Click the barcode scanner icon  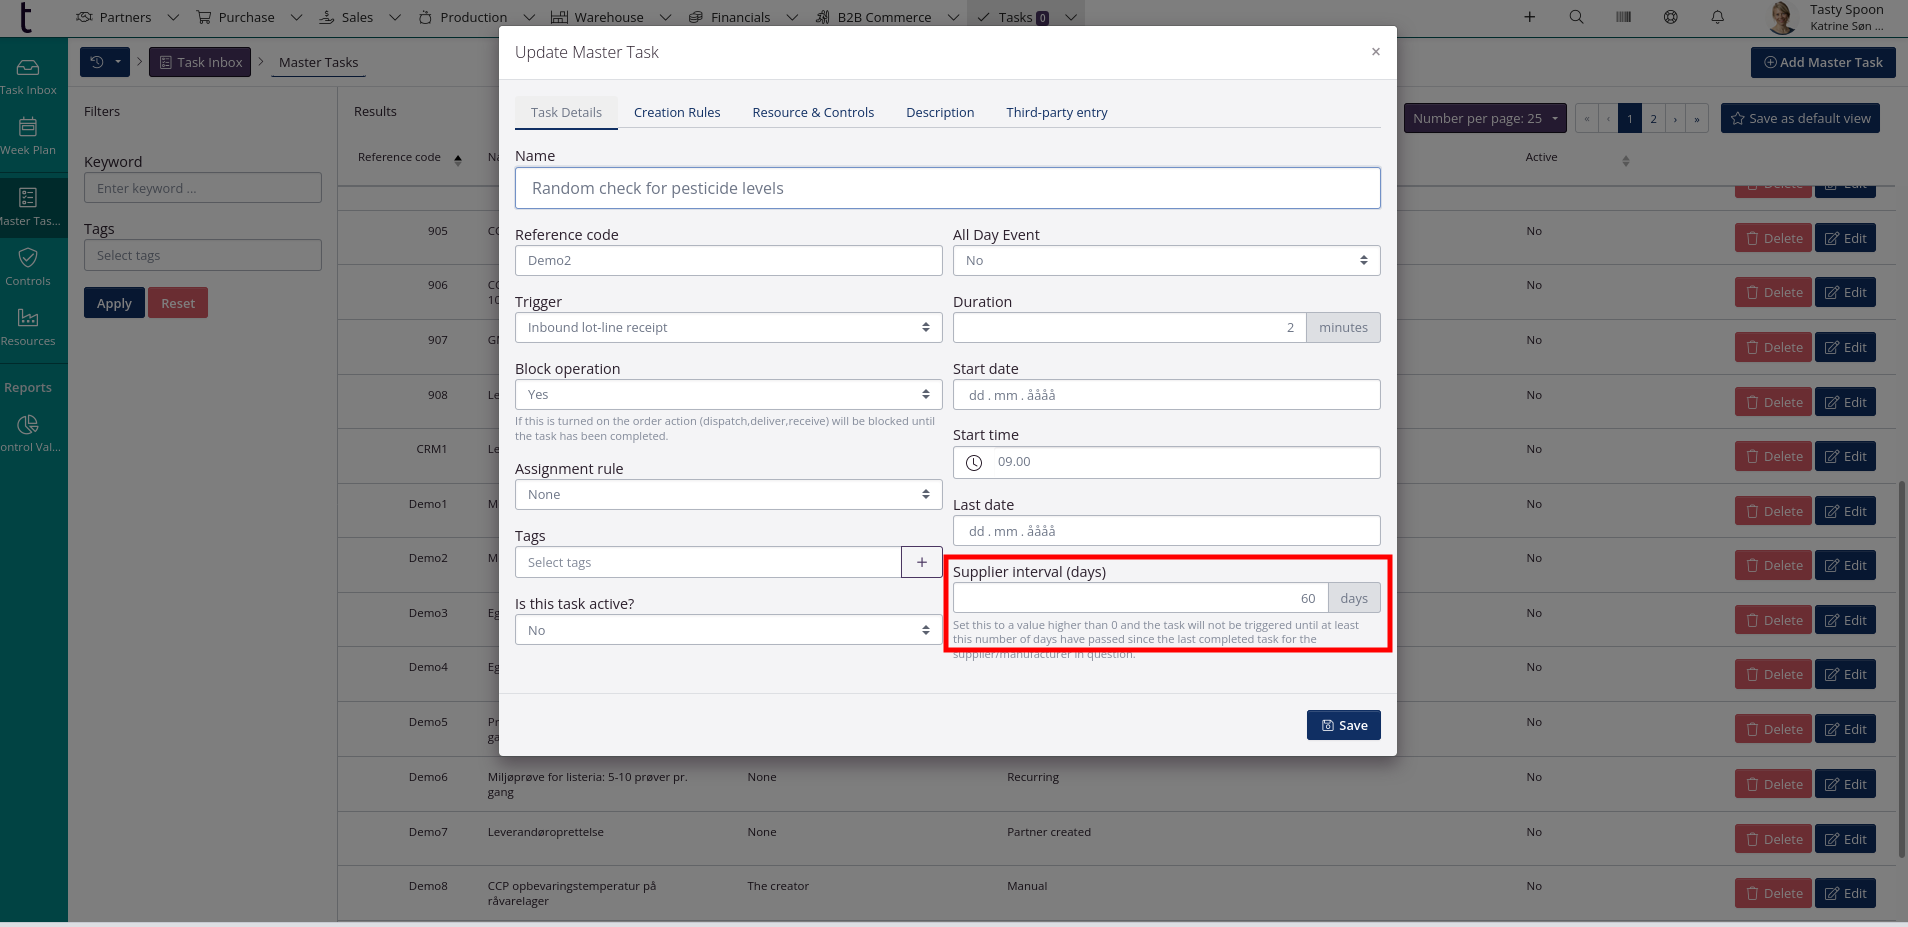(x=1623, y=17)
